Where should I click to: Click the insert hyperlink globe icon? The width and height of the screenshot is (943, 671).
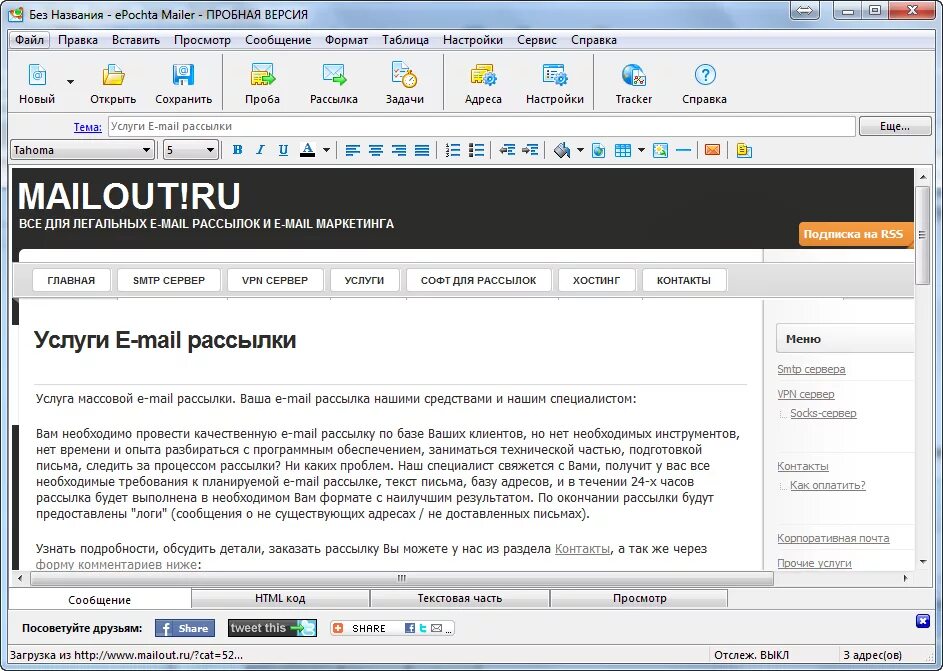(x=598, y=150)
